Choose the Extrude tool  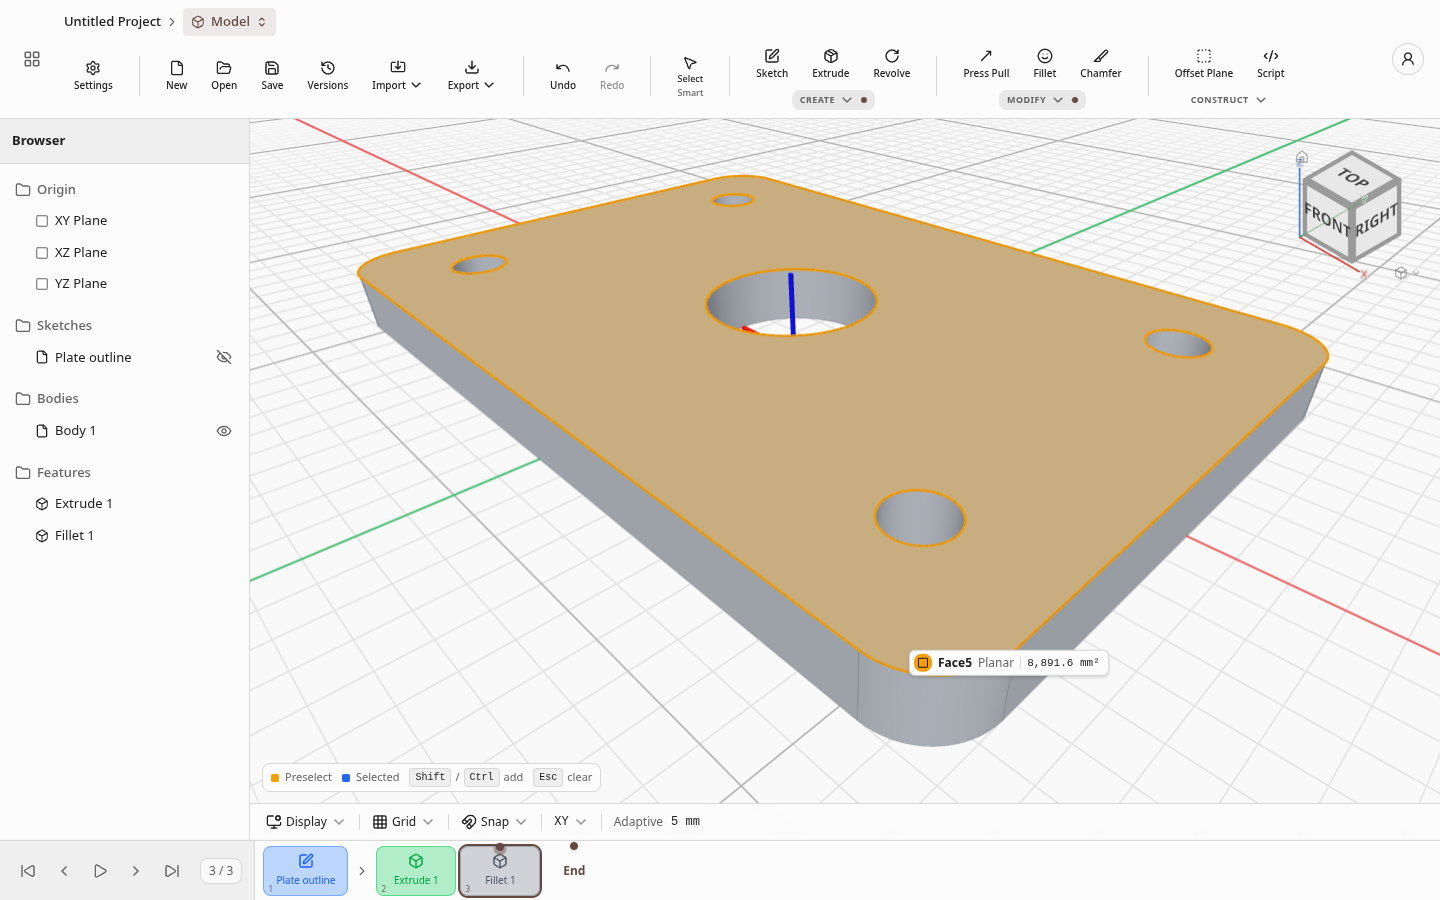point(831,63)
